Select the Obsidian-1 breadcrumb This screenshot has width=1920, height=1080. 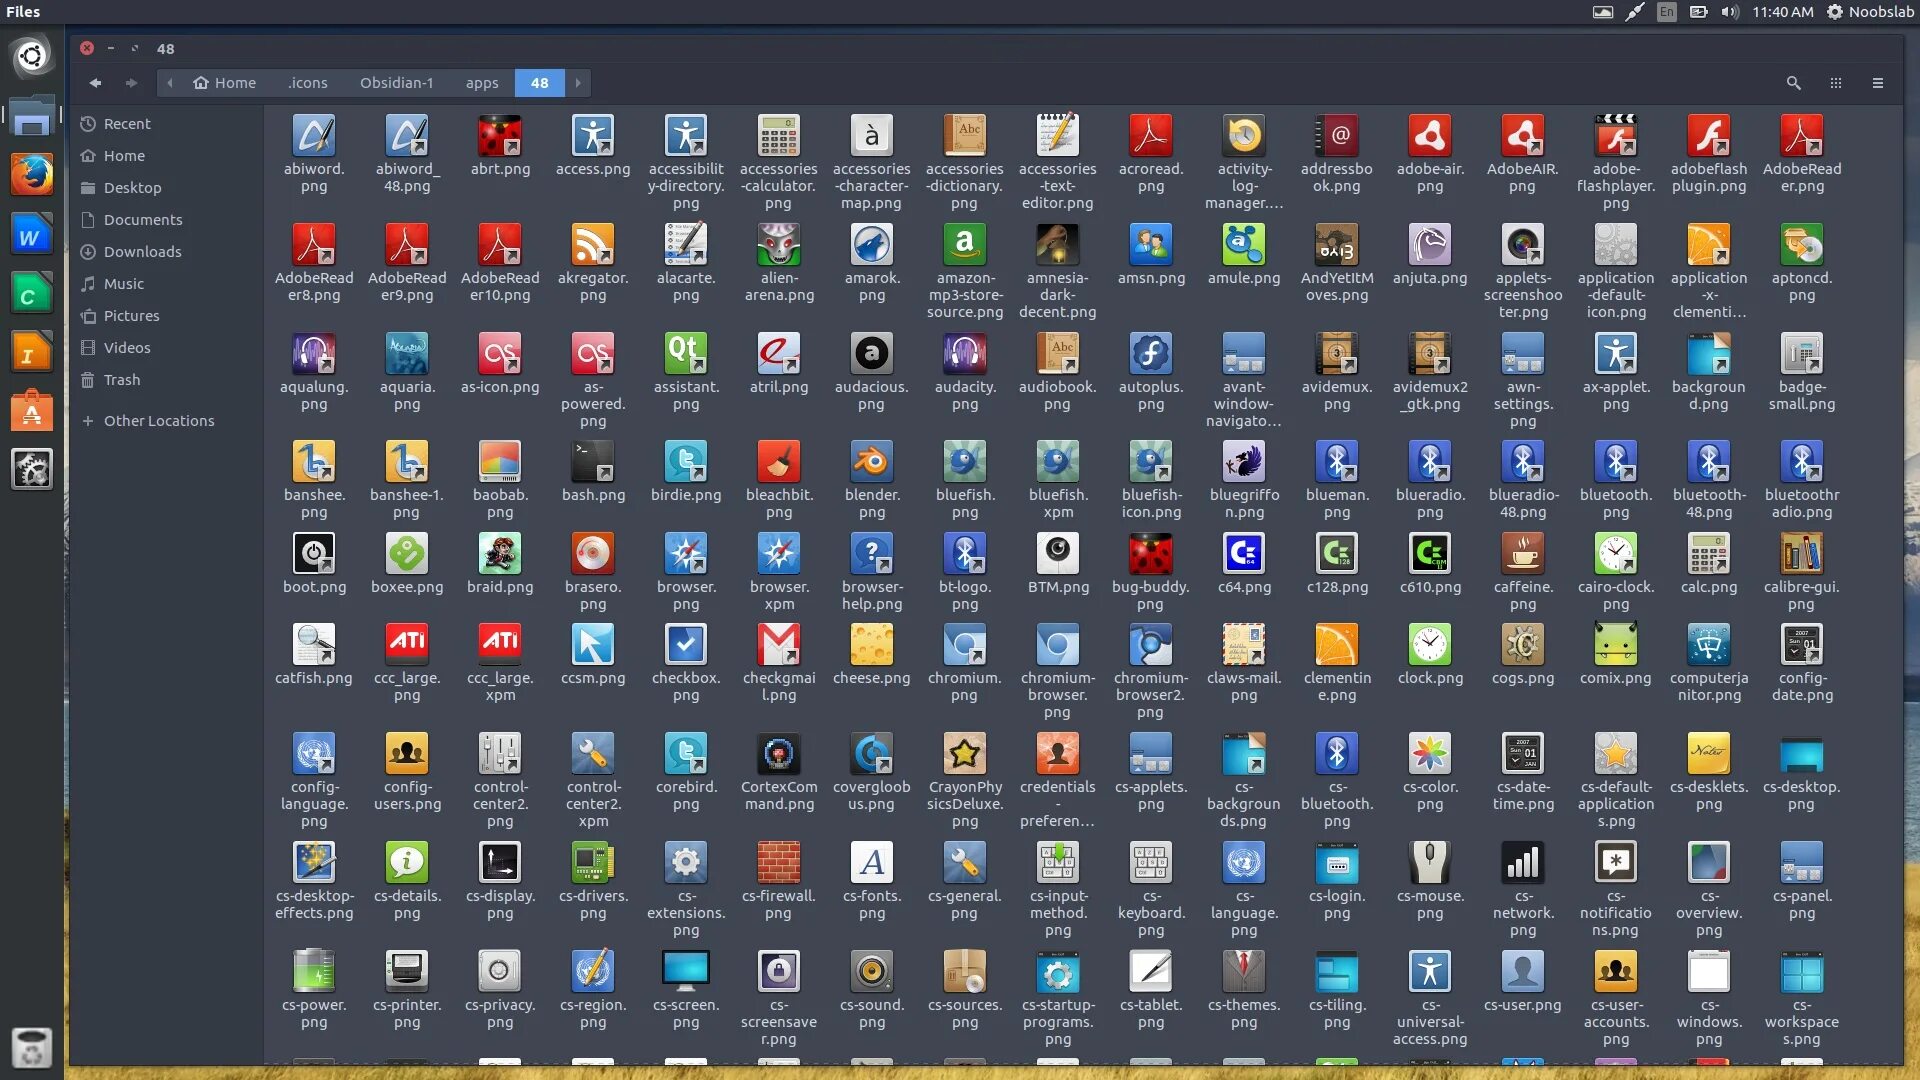point(396,83)
